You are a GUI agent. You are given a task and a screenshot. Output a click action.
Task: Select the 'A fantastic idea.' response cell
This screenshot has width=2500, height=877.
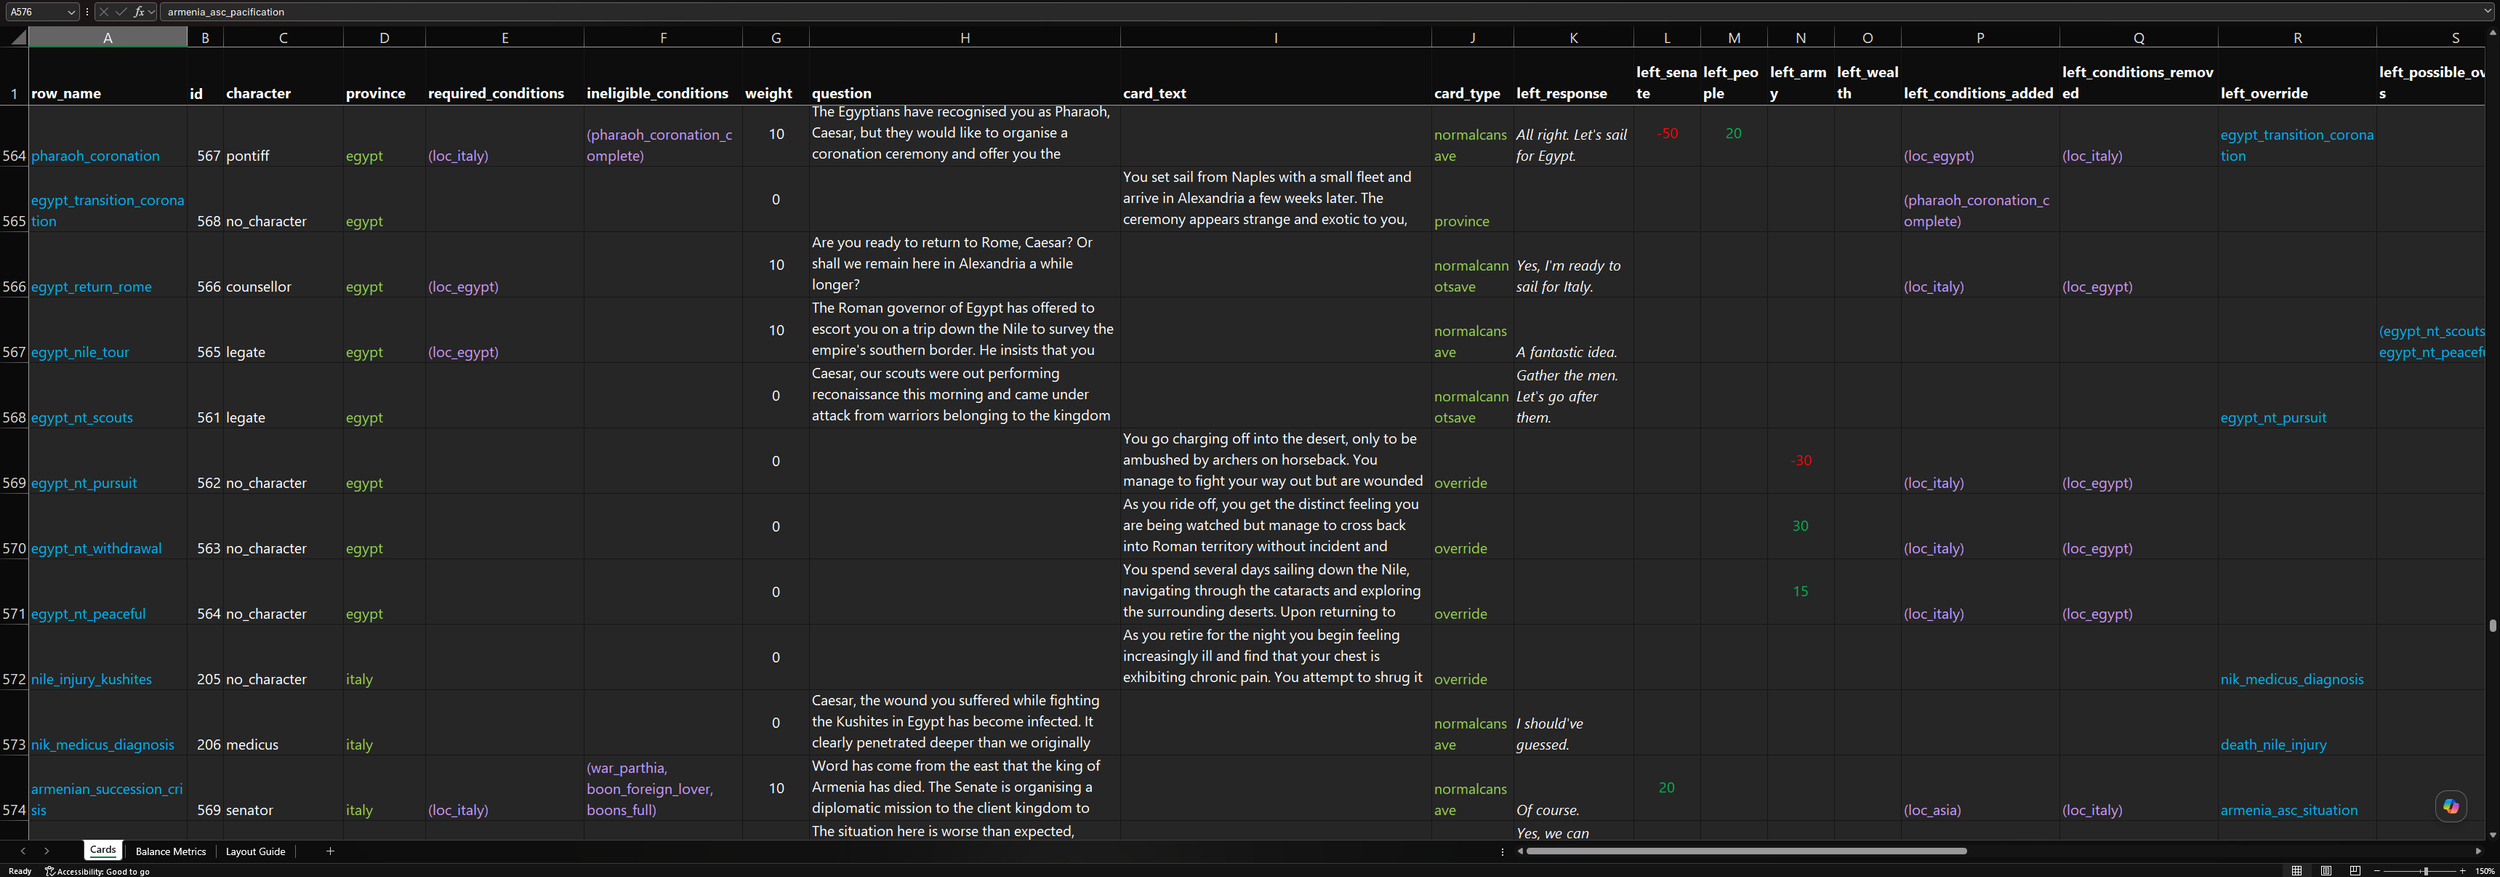[x=1573, y=330]
